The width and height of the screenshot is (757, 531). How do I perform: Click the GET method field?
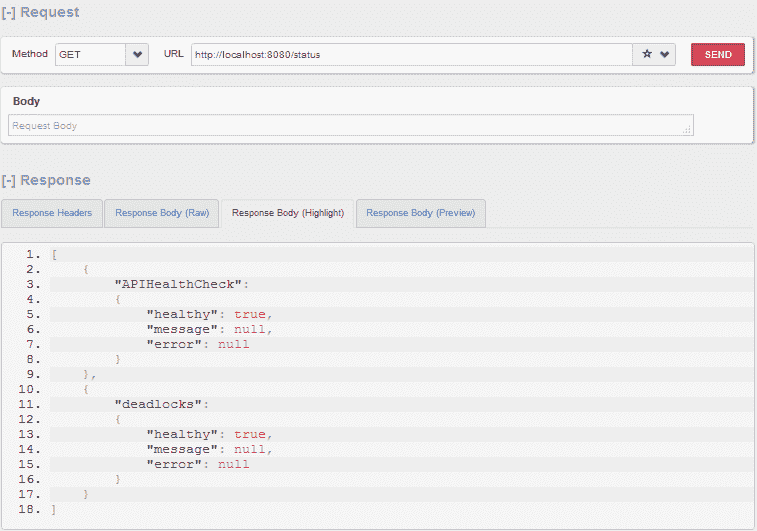tap(90, 54)
